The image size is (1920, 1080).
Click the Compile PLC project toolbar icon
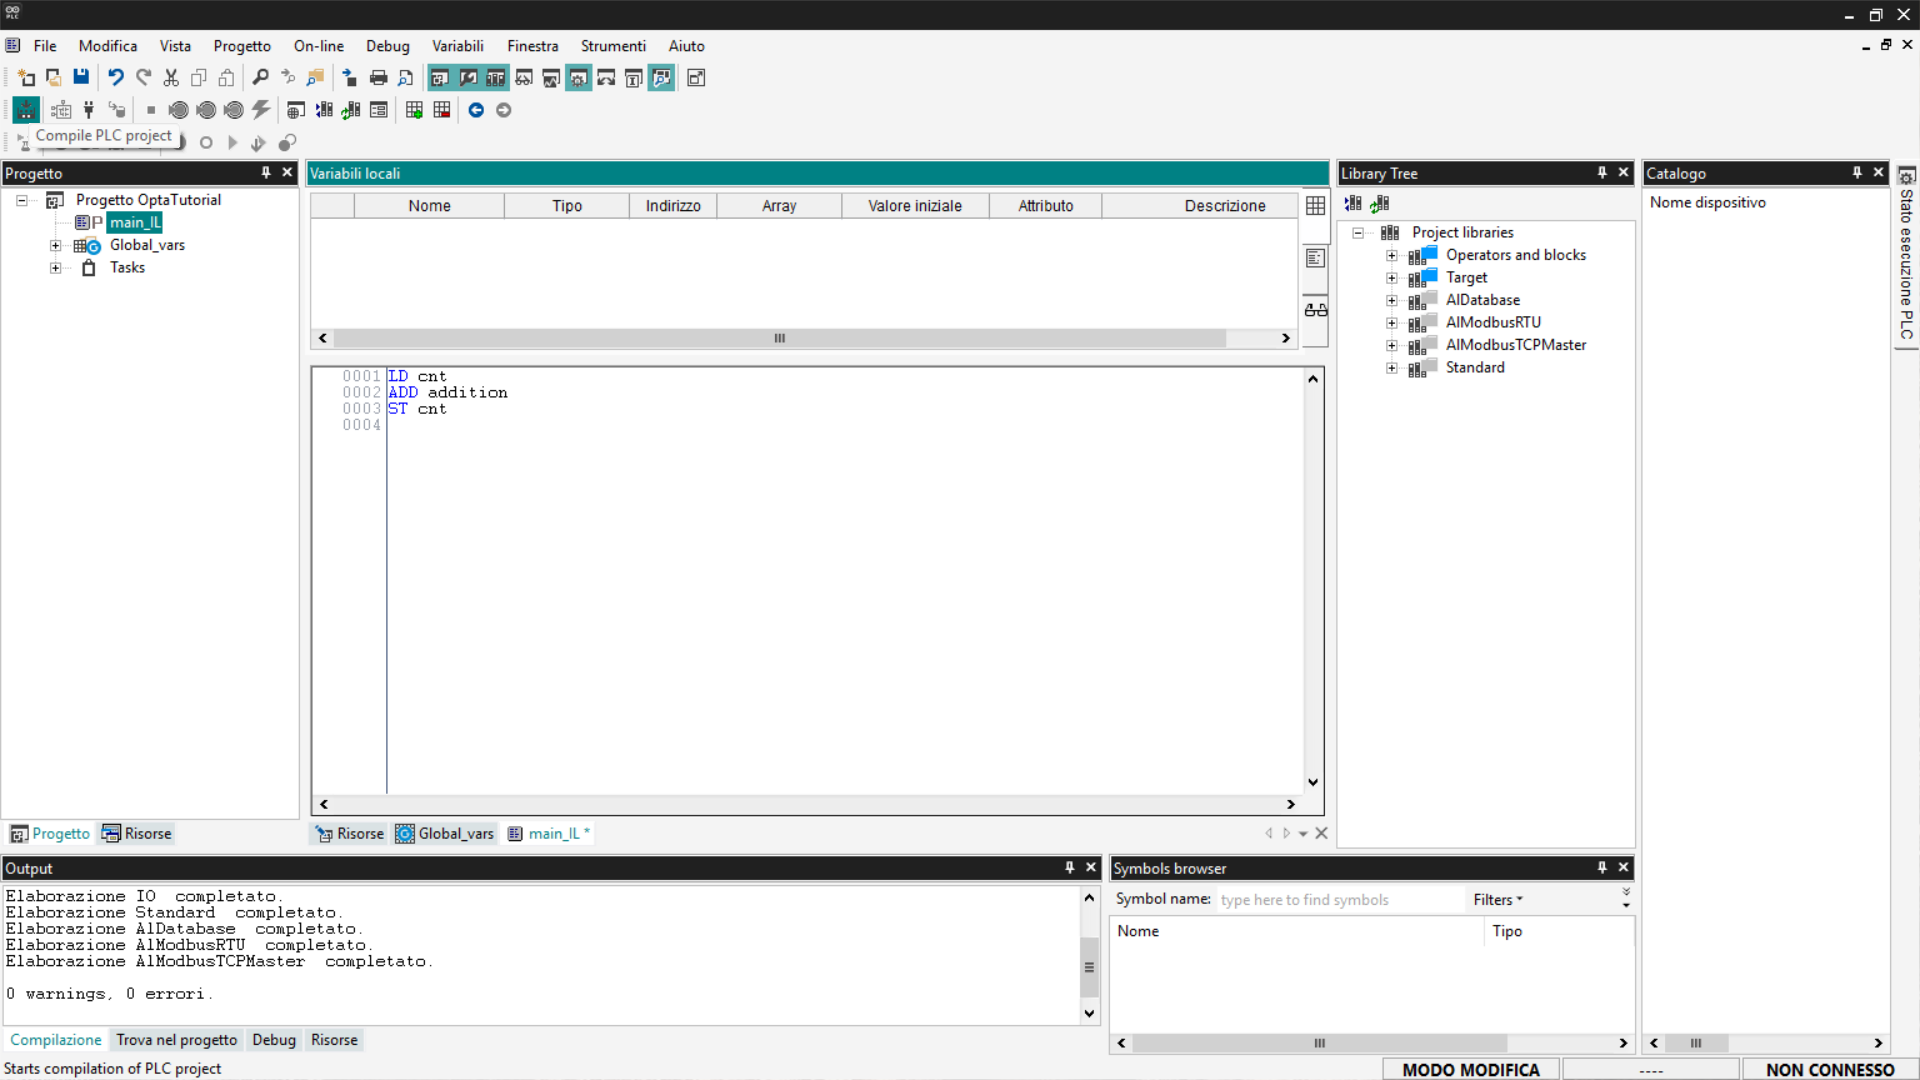[x=26, y=110]
